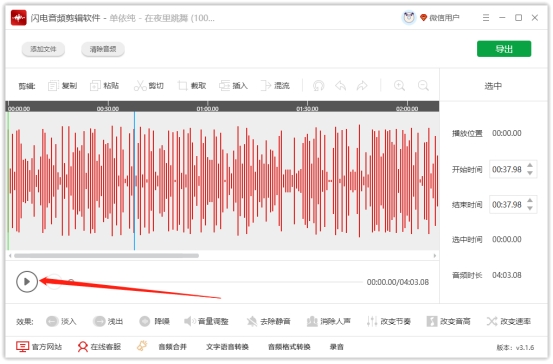Open the hamburger menu in the title bar

[486, 18]
